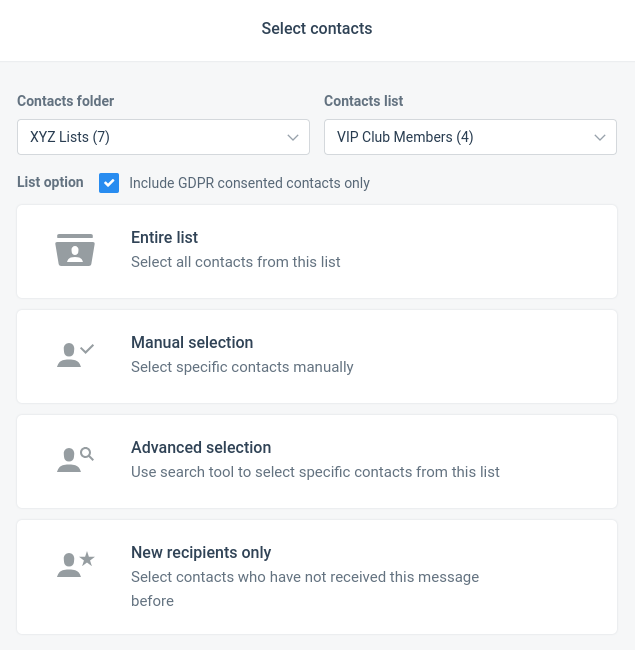Image resolution: width=635 pixels, height=650 pixels.
Task: Open the Contacts folder dropdown
Action: (163, 137)
